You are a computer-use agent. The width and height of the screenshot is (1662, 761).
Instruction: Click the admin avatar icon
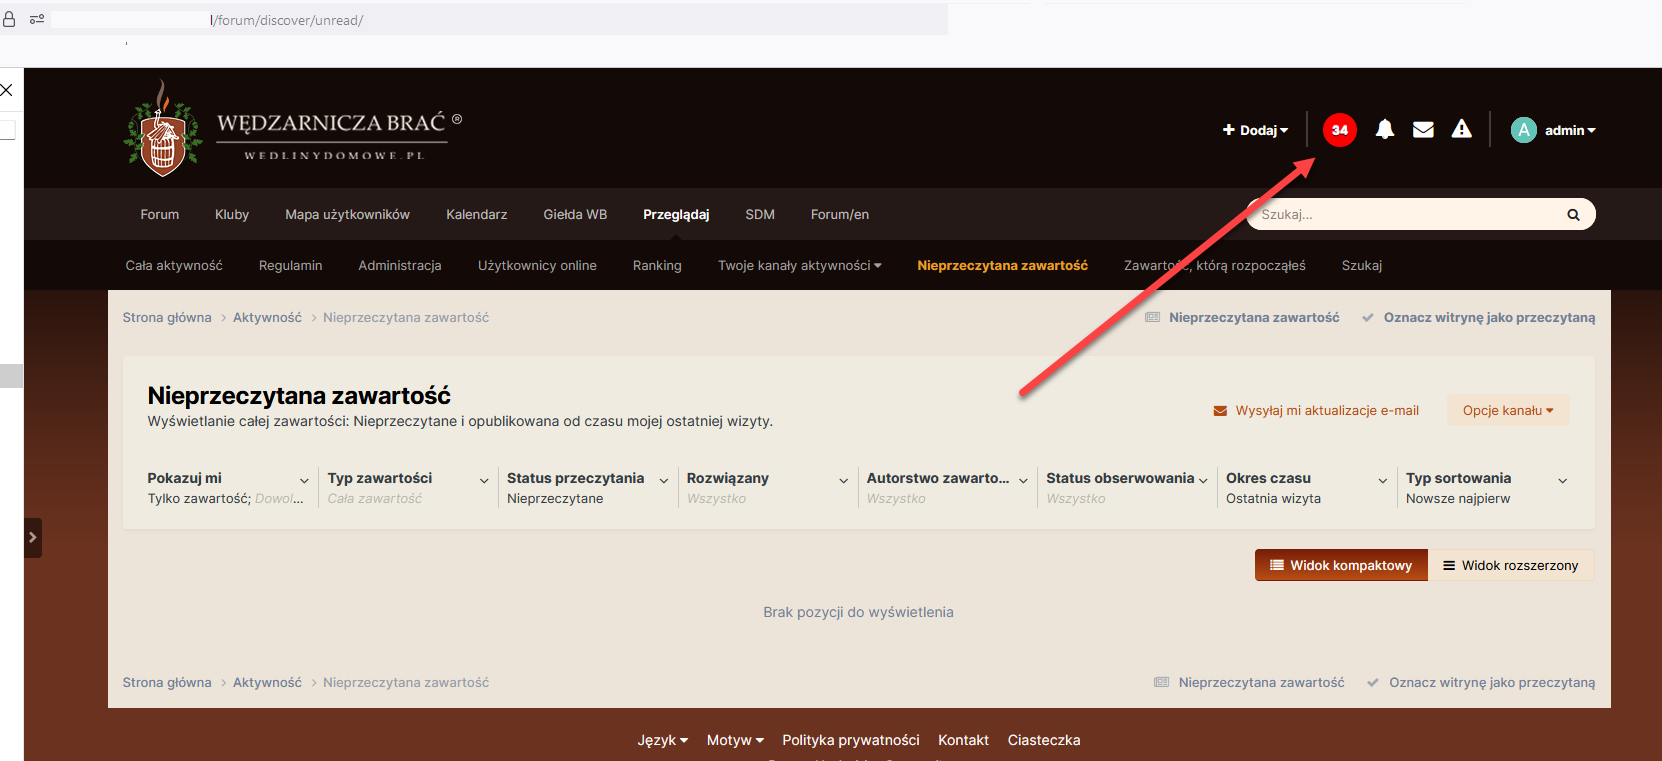(x=1523, y=130)
